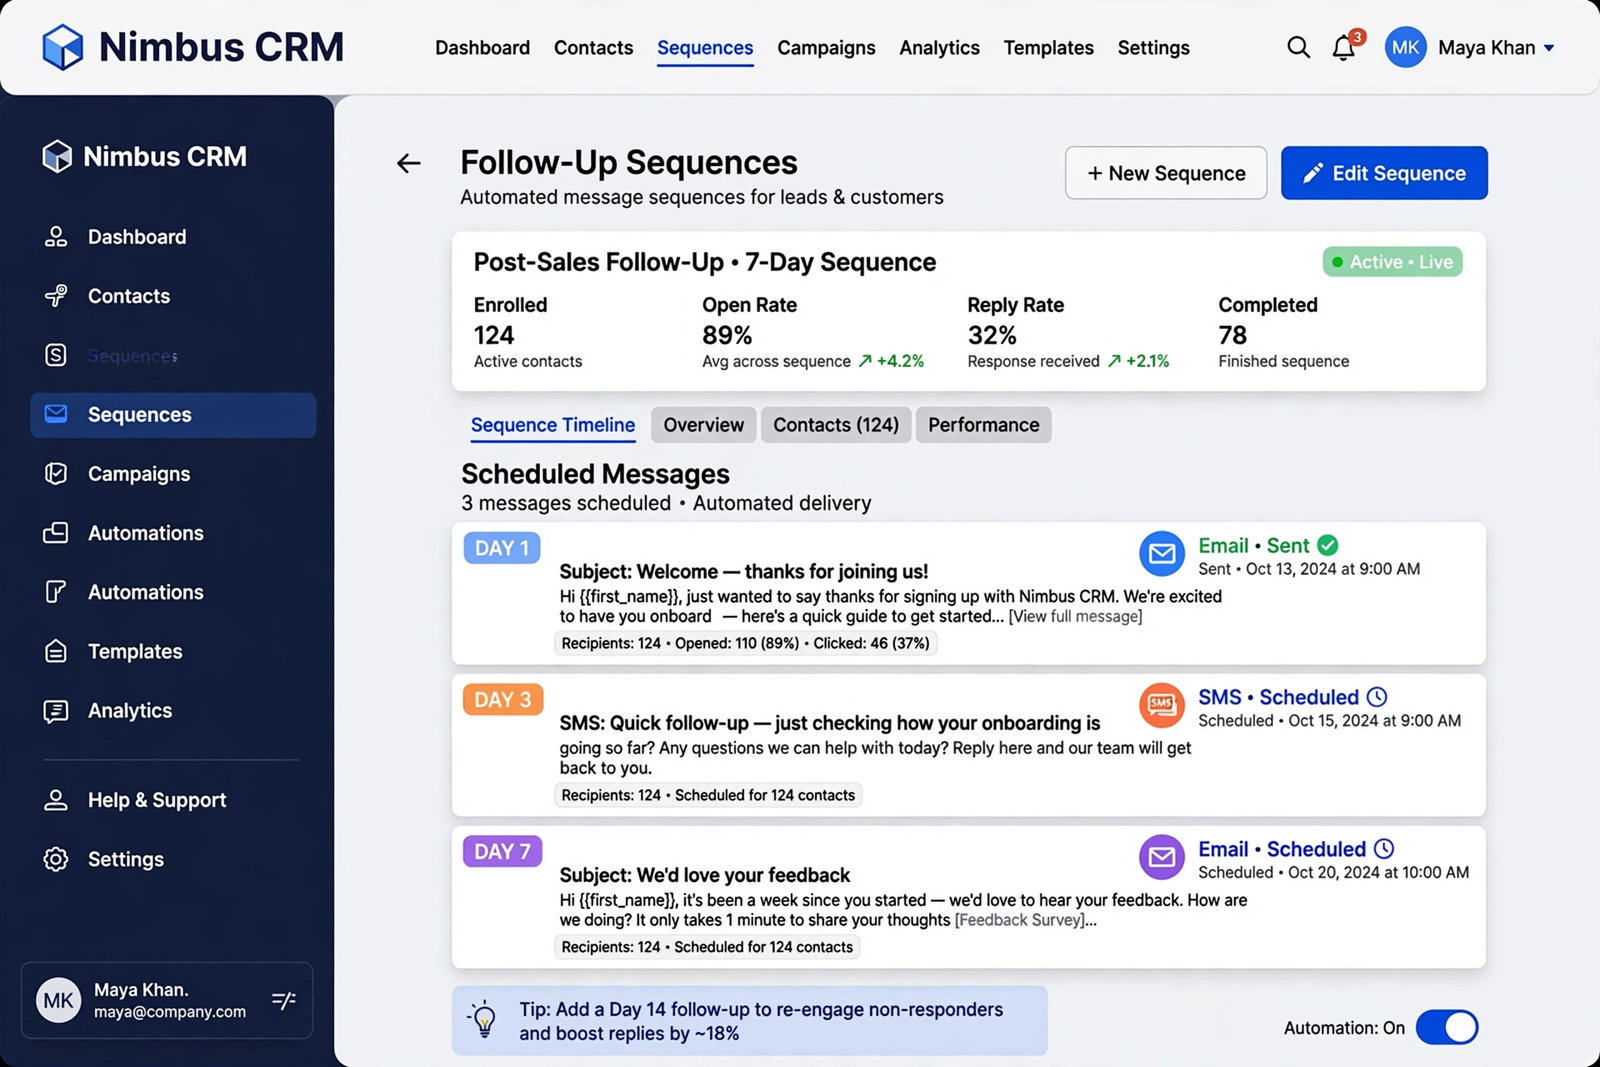This screenshot has height=1067, width=1600.
Task: Click the Active • Live status badge
Action: click(1392, 262)
